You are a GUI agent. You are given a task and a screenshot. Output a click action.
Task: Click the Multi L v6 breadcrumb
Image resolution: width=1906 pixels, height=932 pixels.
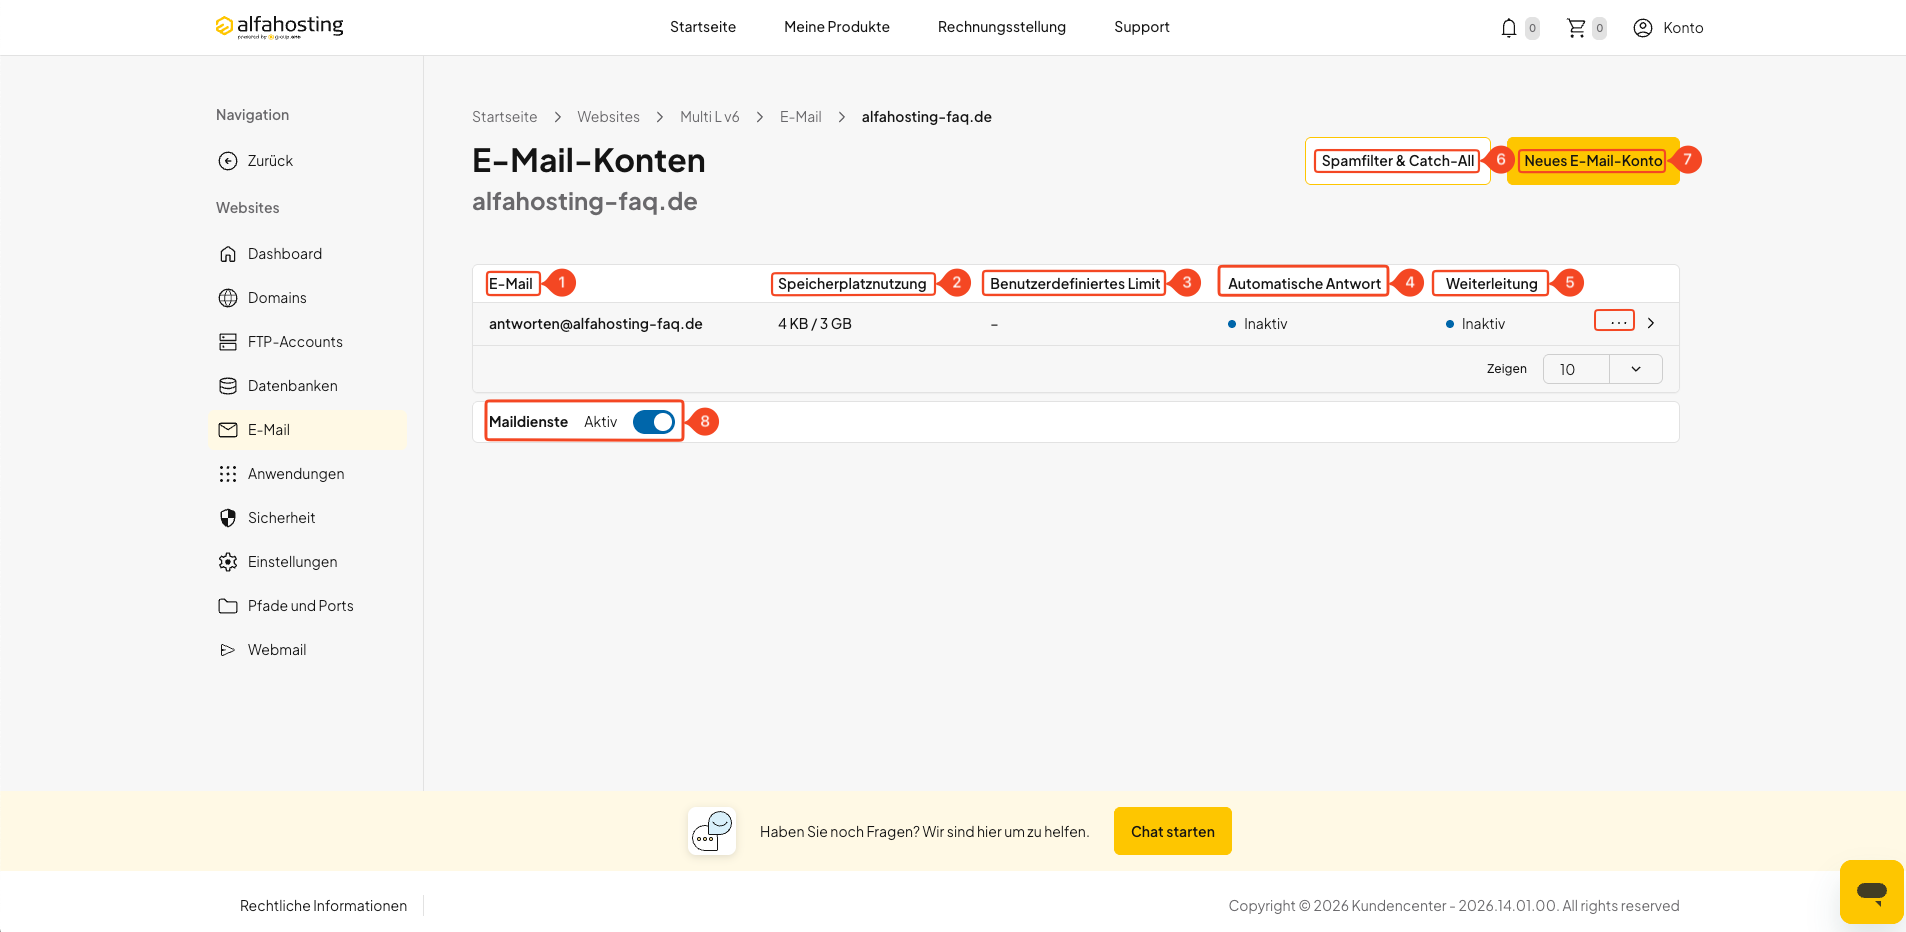(x=710, y=117)
